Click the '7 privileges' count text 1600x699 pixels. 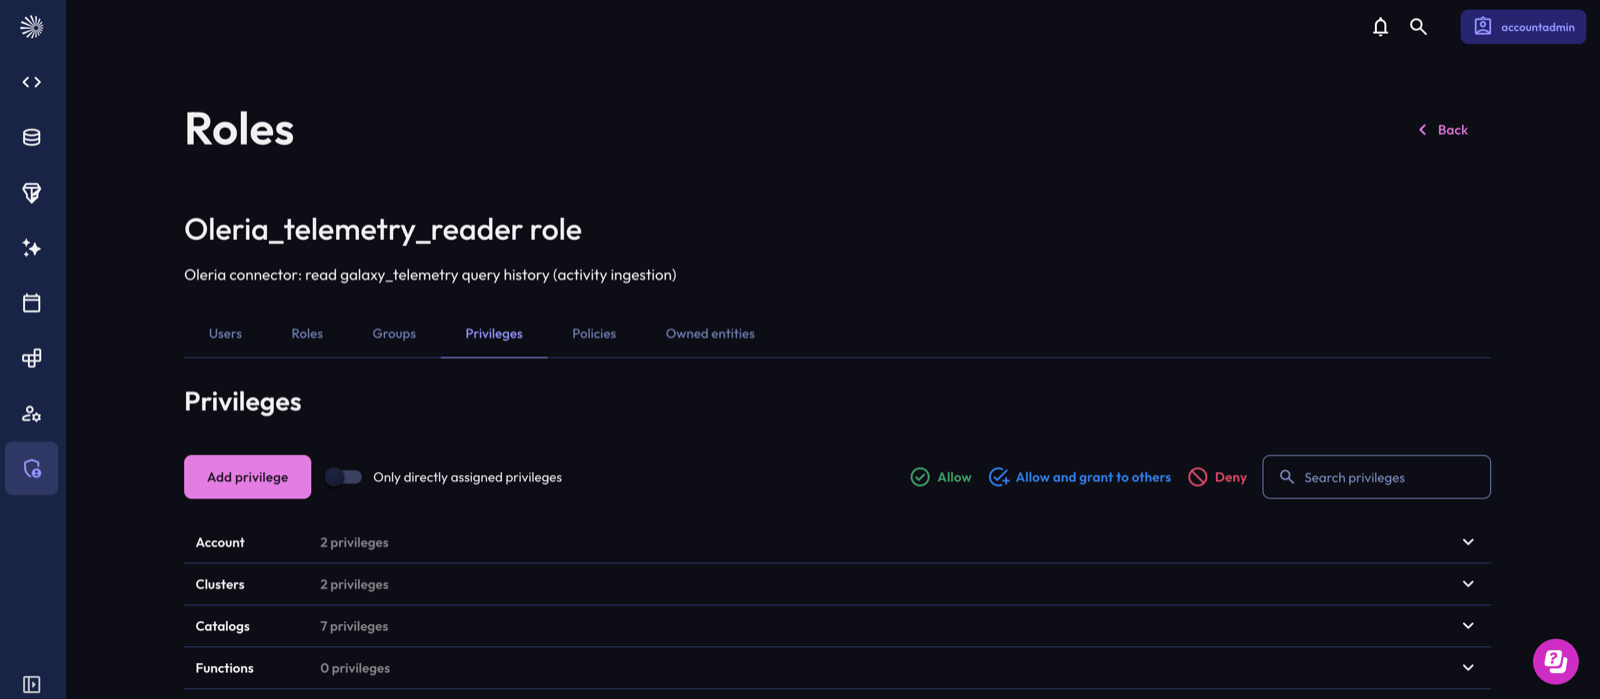tap(354, 626)
